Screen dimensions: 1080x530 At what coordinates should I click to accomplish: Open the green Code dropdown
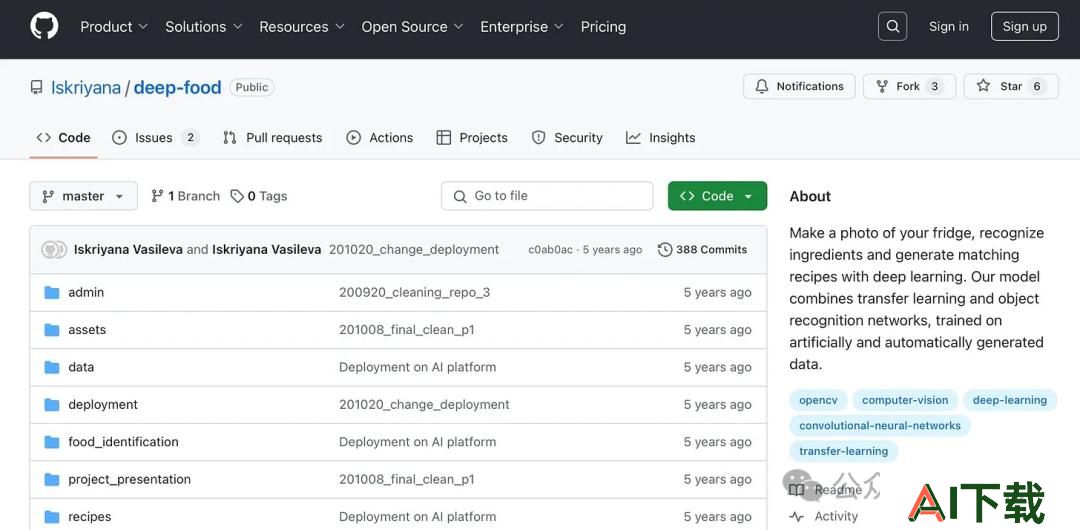click(717, 196)
